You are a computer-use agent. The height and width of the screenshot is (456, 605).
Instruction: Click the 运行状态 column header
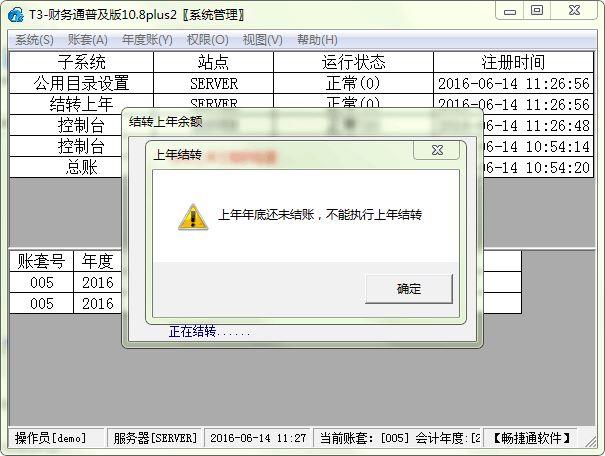(x=353, y=62)
